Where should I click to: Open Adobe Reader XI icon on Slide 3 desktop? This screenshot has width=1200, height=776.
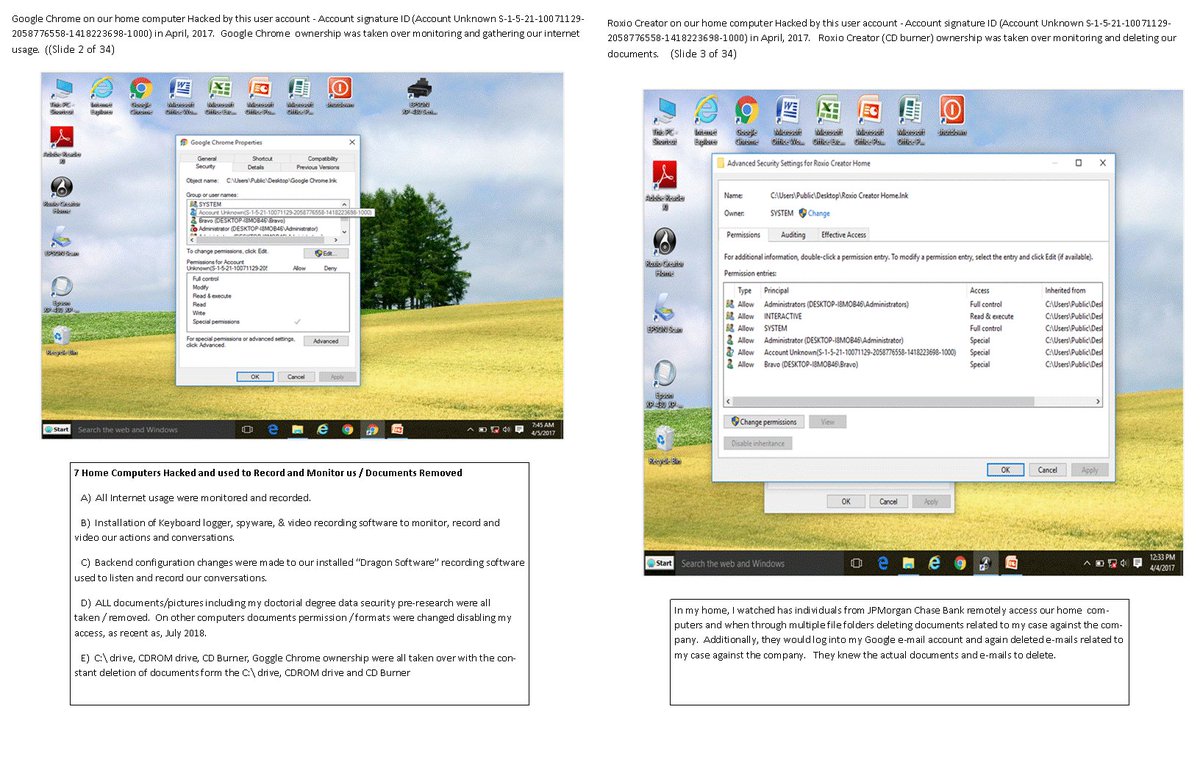coord(664,185)
